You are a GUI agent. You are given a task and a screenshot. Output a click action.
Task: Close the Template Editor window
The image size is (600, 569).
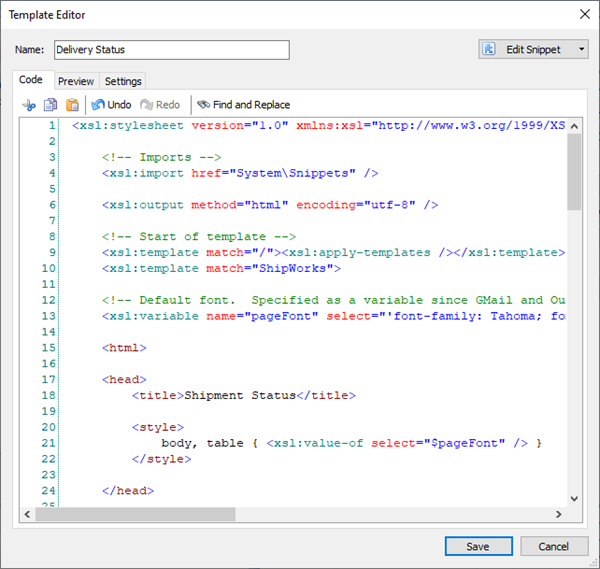(584, 15)
